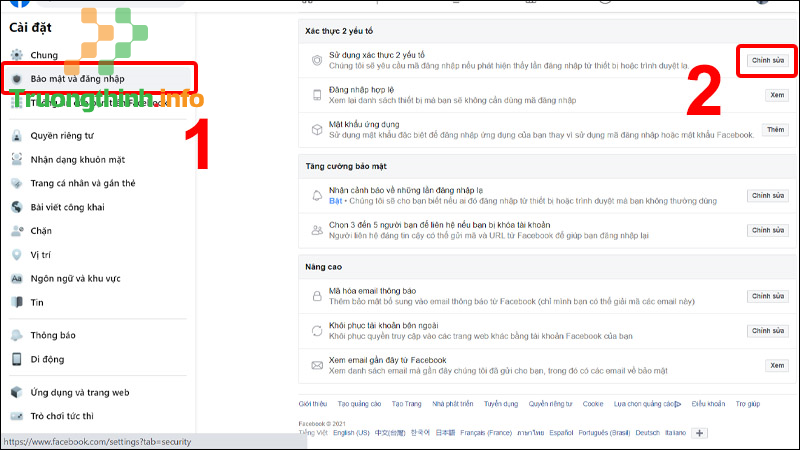800x450 pixels.
Task: Switch language to Español
Action: click(561, 433)
